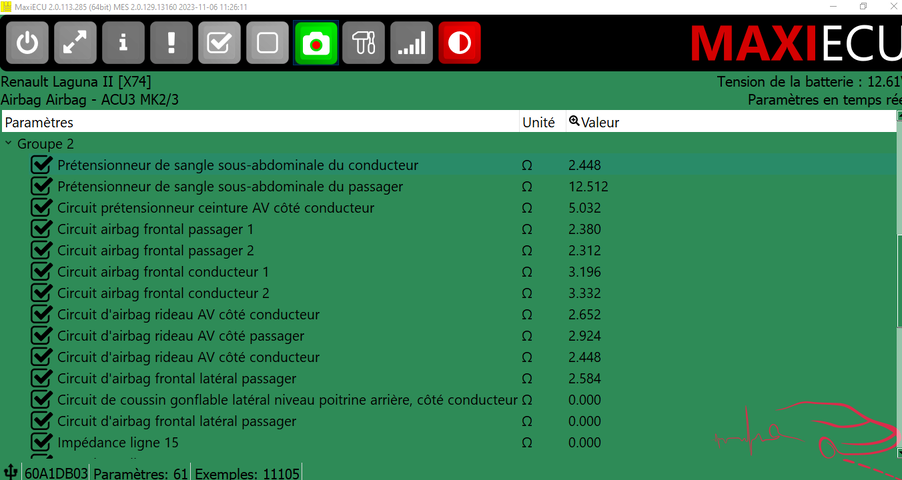Click value 2.652 in the Valeur column
902x480 pixels.
click(584, 314)
